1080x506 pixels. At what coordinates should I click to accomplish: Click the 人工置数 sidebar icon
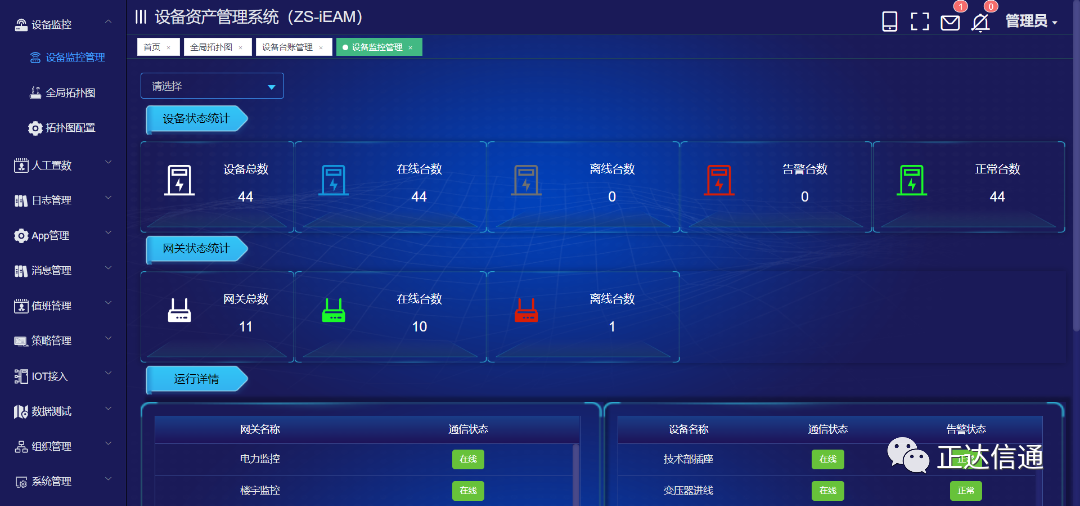click(x=21, y=165)
